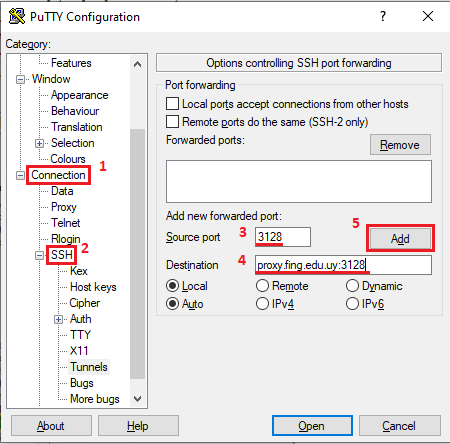Click the Open button

pos(312,426)
